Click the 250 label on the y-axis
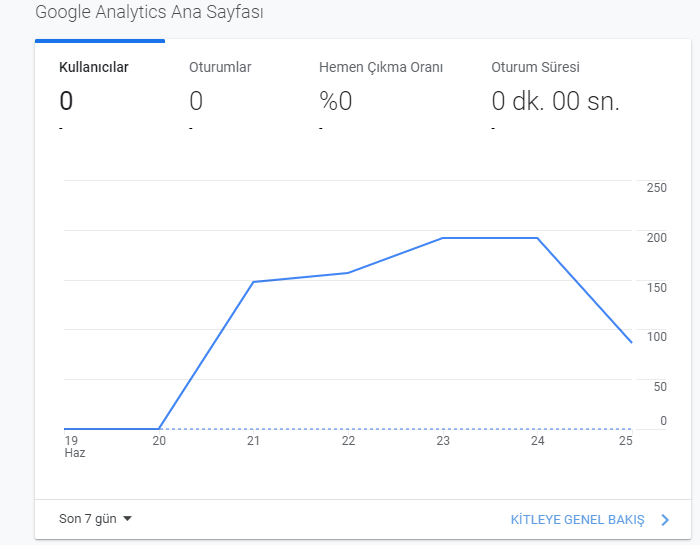Viewport: 700px width, 545px height. click(x=656, y=187)
